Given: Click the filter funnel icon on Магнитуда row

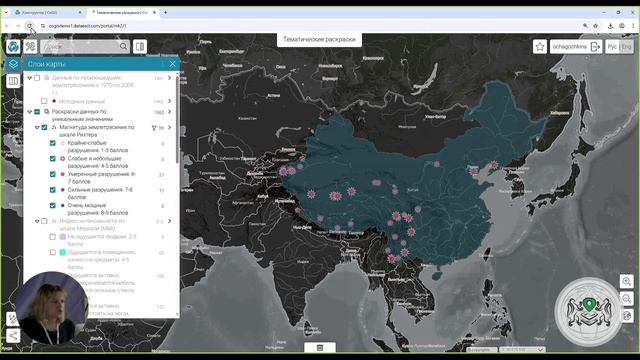Looking at the screenshot, I should click(154, 128).
